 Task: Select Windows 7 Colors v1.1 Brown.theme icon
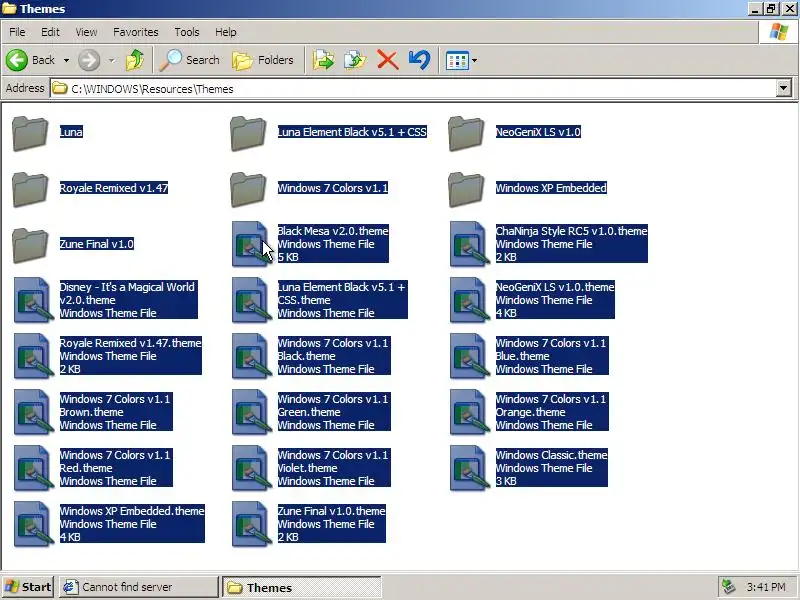[x=33, y=412]
